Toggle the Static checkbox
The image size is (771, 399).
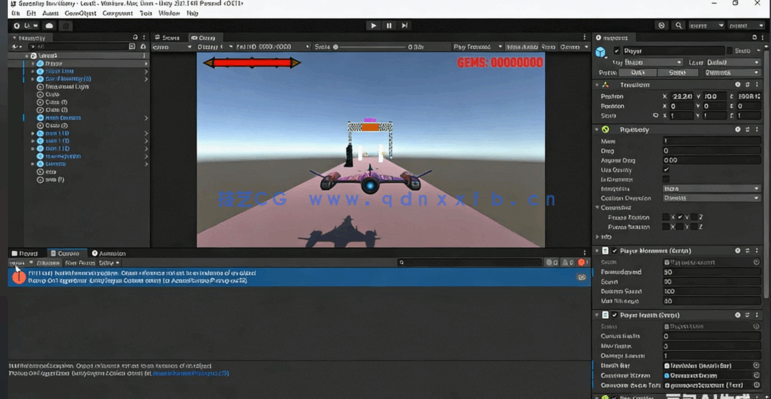(730, 51)
